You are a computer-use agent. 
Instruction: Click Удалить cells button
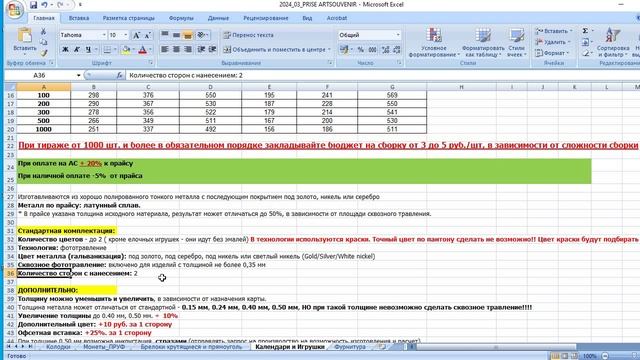[x=552, y=42]
